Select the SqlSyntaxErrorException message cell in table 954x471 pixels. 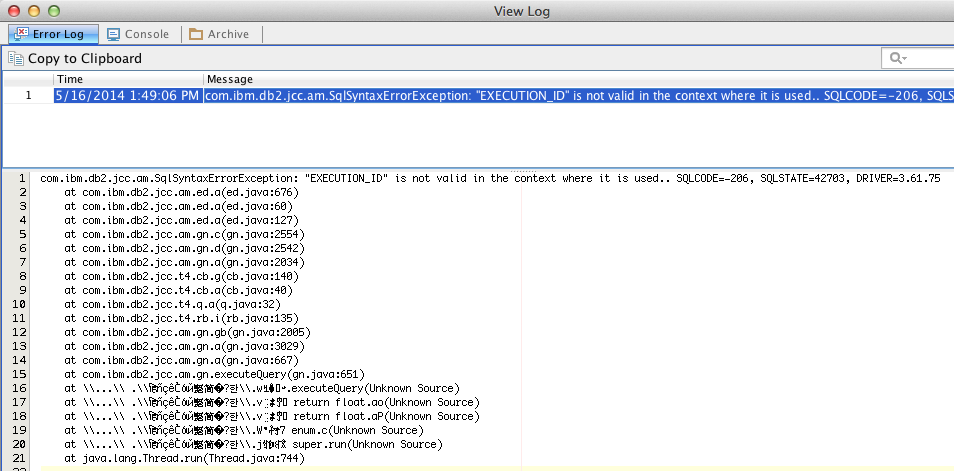pyautogui.click(x=579, y=96)
